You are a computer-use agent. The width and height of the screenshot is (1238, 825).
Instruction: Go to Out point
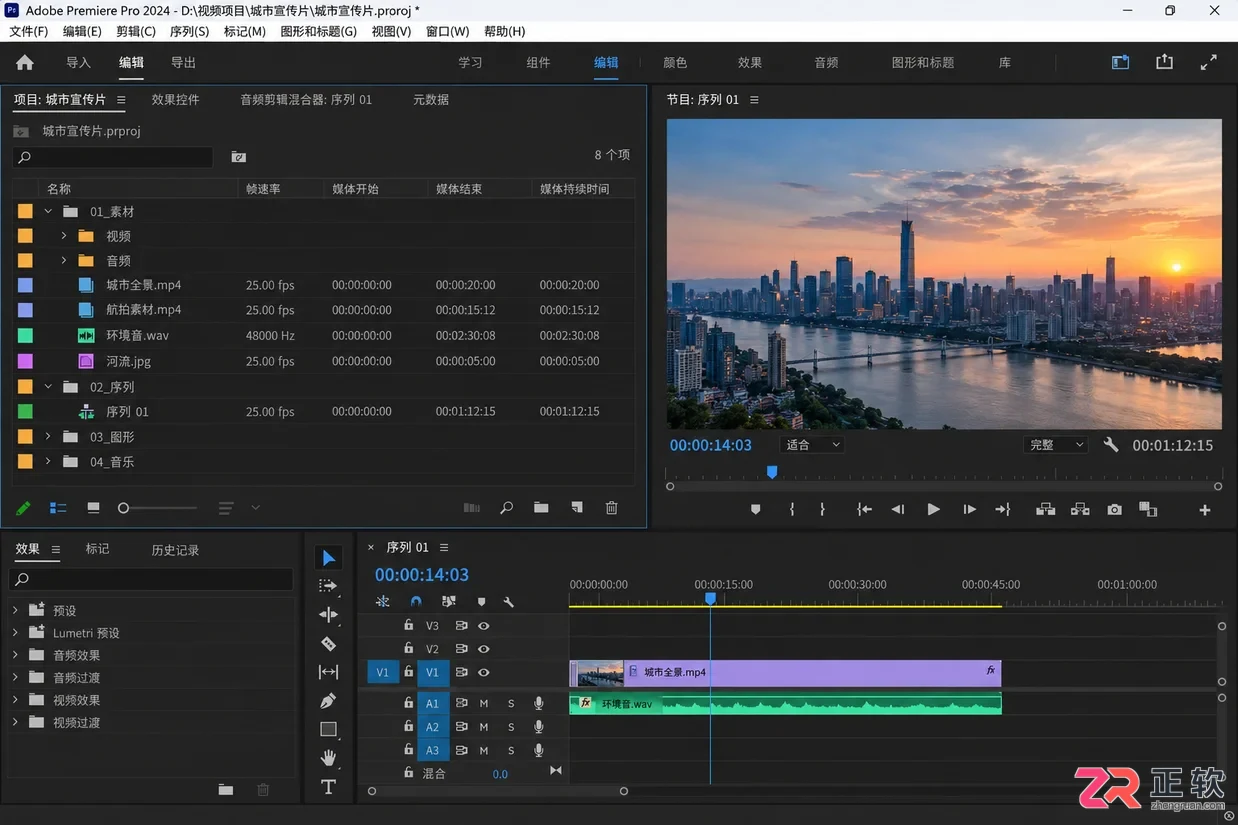coord(1002,509)
